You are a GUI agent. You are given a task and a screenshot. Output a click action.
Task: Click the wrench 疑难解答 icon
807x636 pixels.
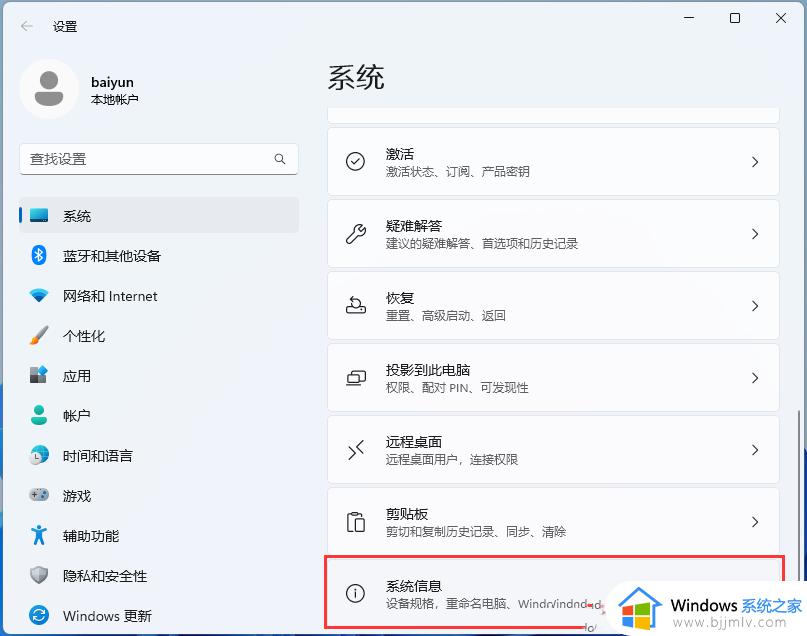[355, 234]
